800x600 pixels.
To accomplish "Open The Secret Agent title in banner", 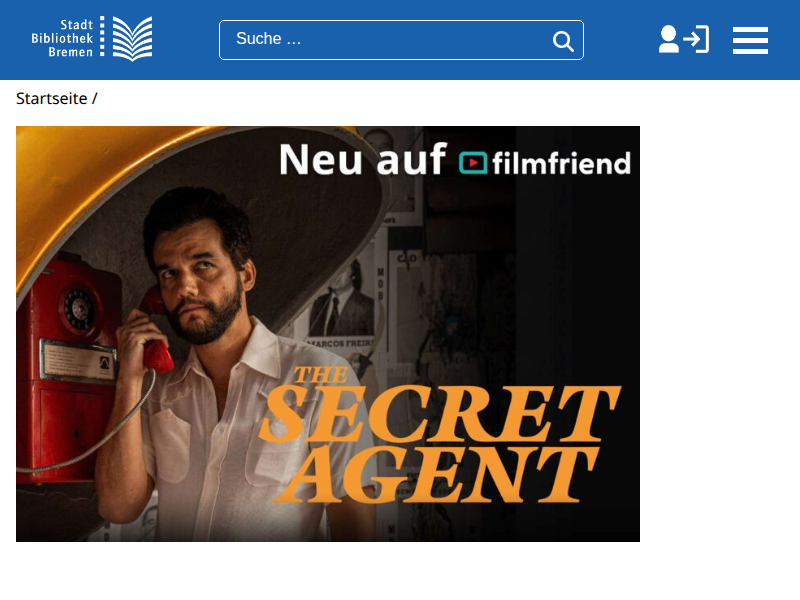I will 439,434.
